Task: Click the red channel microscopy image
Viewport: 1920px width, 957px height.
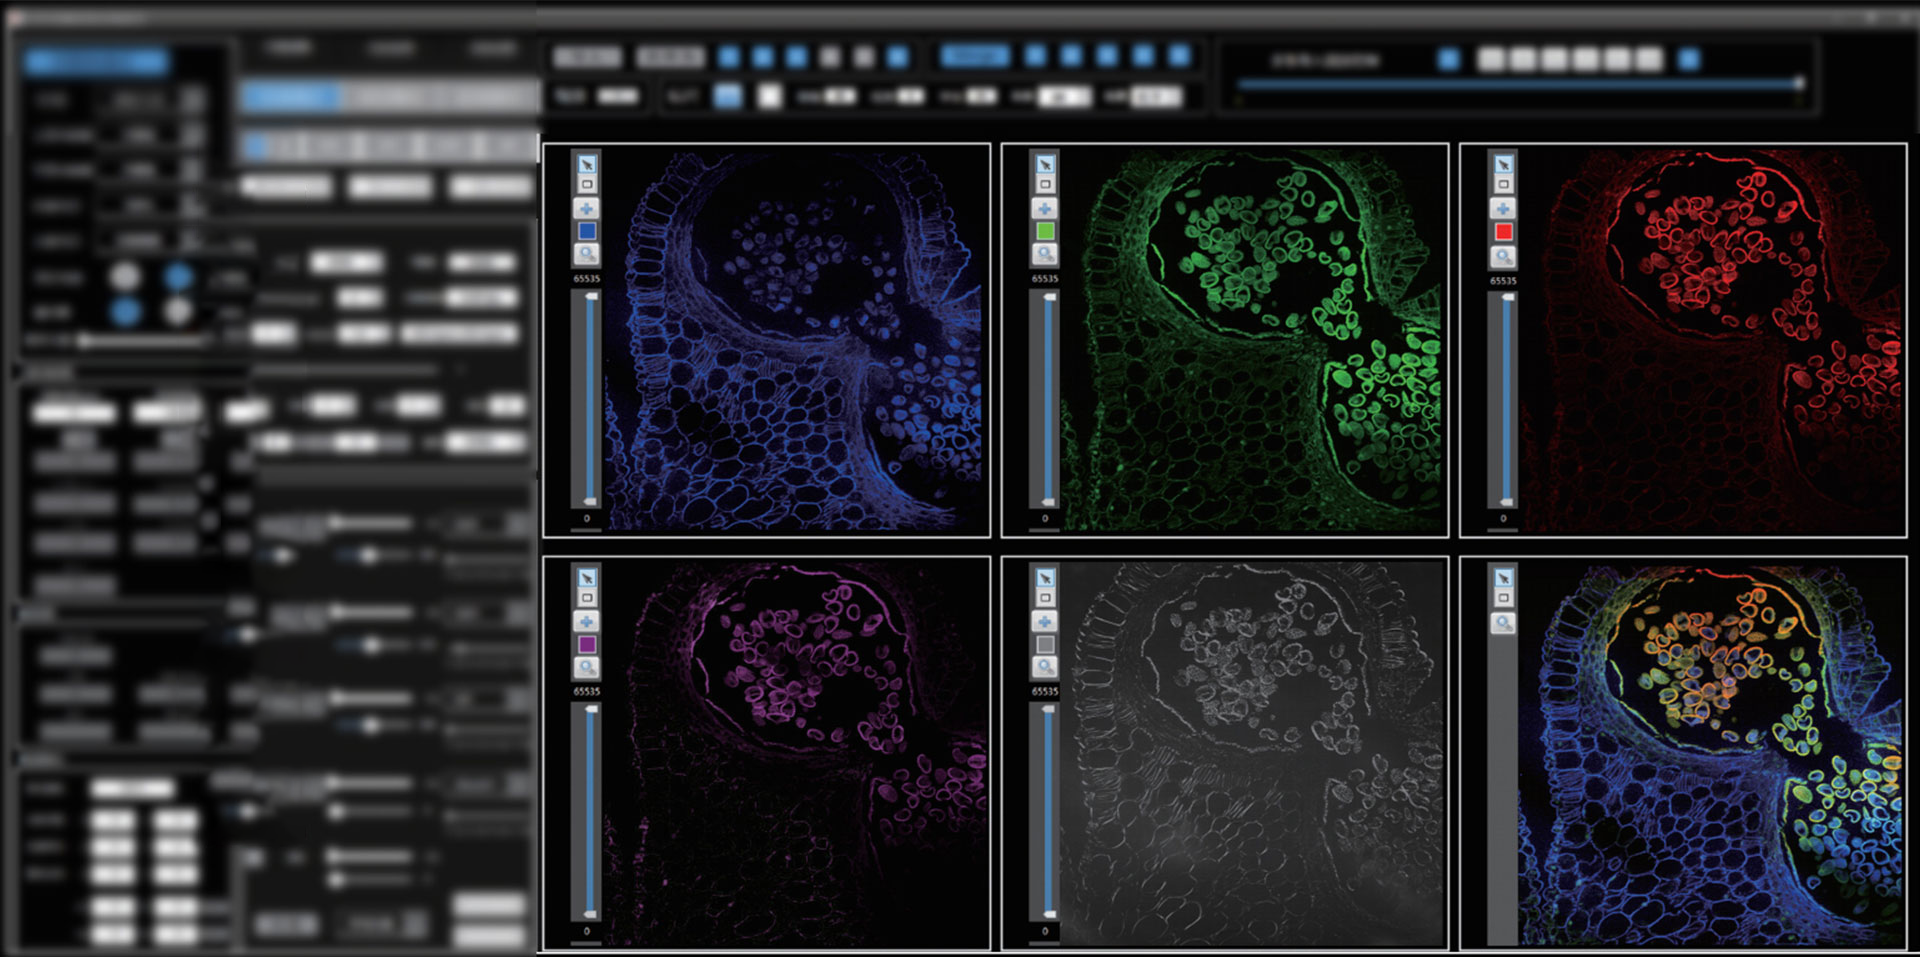Action: 1711,340
